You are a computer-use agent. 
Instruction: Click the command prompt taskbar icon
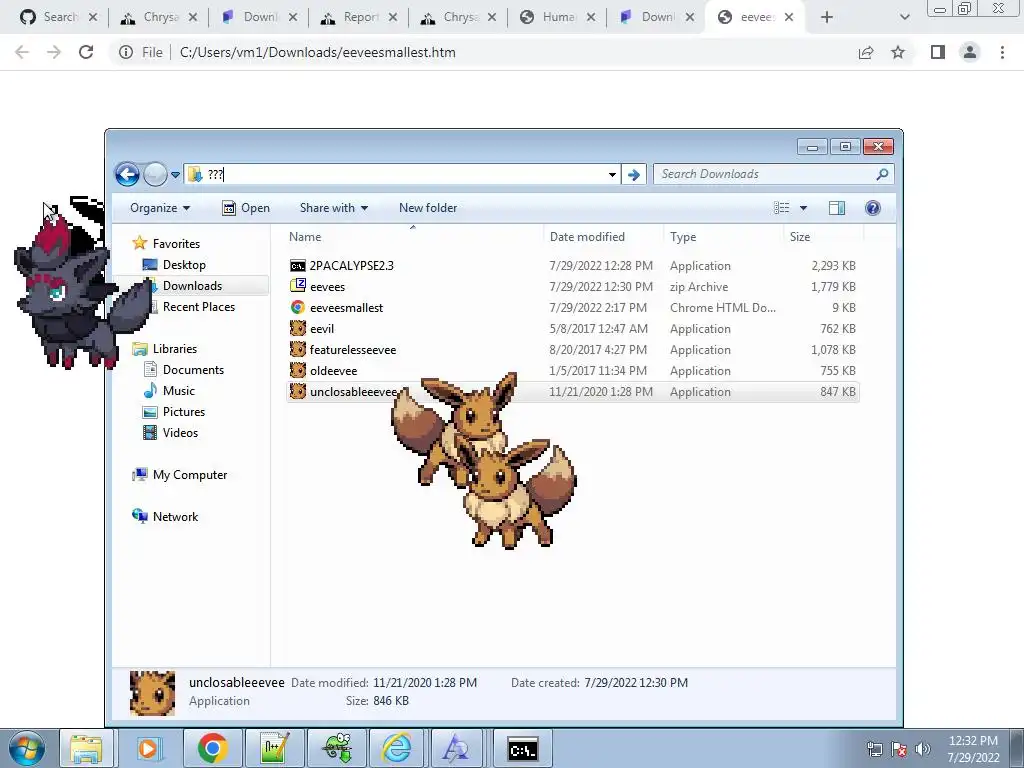coord(522,748)
